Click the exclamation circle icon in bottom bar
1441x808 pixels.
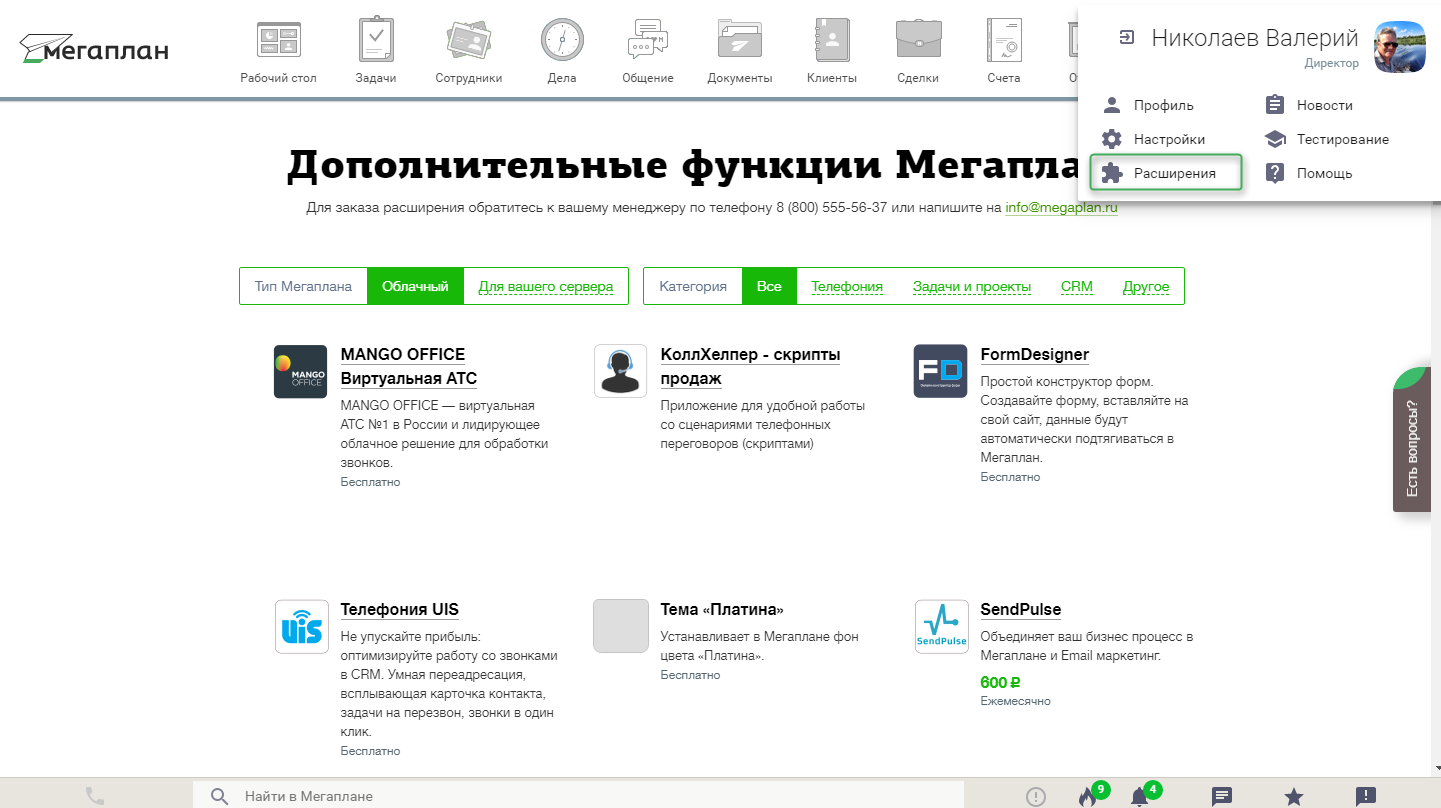click(x=1036, y=796)
